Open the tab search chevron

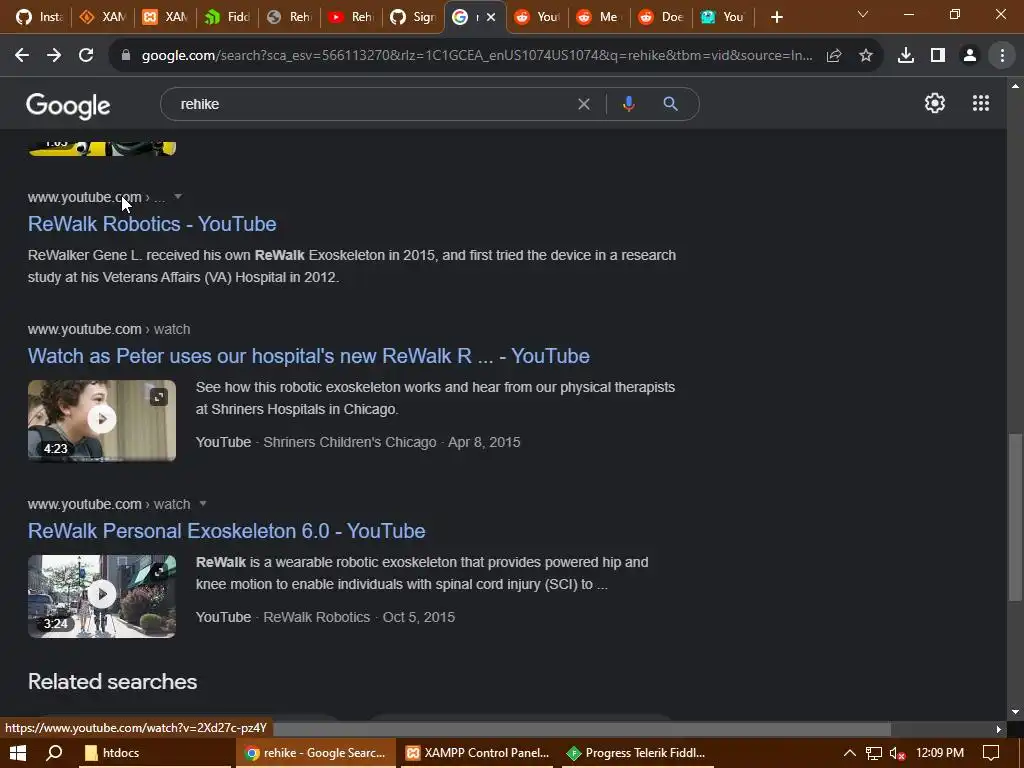(863, 14)
